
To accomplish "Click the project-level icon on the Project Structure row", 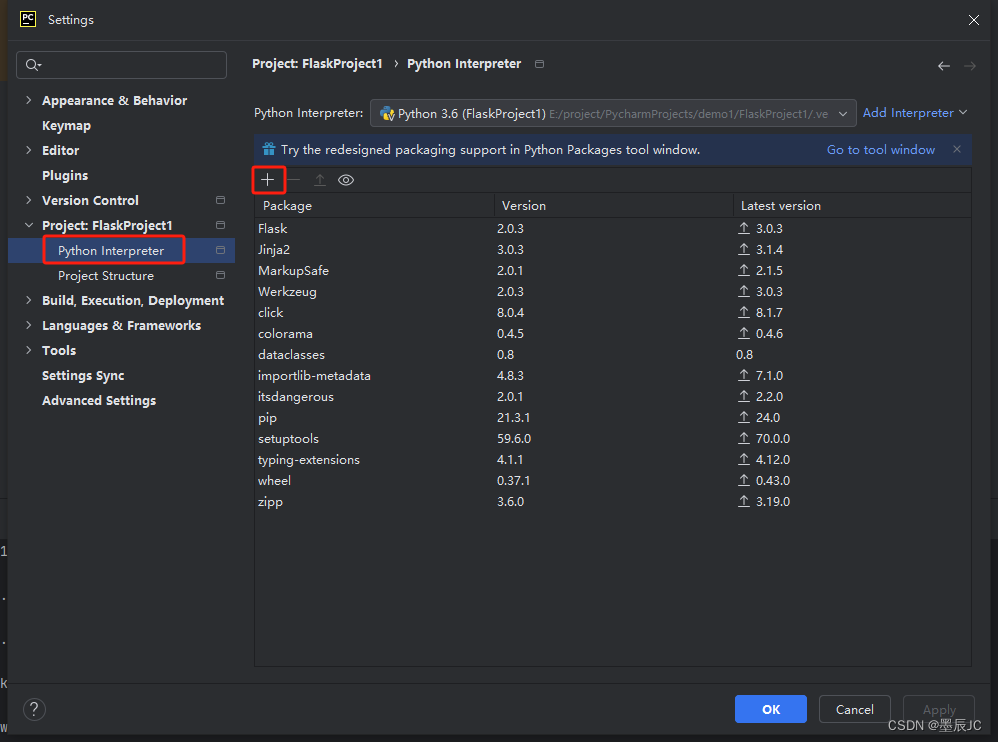I will pyautogui.click(x=220, y=275).
